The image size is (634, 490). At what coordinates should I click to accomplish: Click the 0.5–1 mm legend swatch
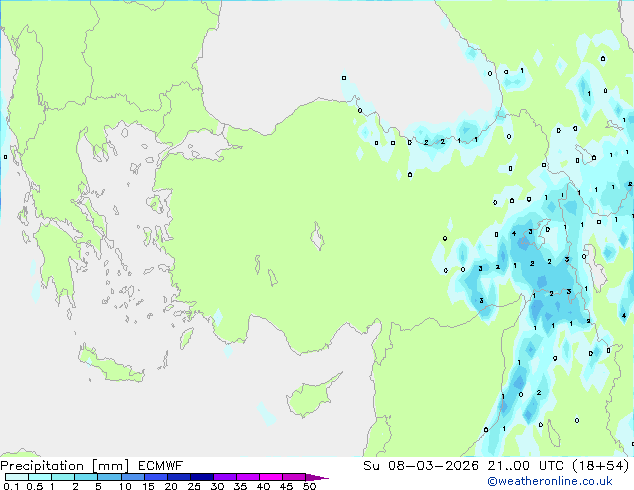40,477
